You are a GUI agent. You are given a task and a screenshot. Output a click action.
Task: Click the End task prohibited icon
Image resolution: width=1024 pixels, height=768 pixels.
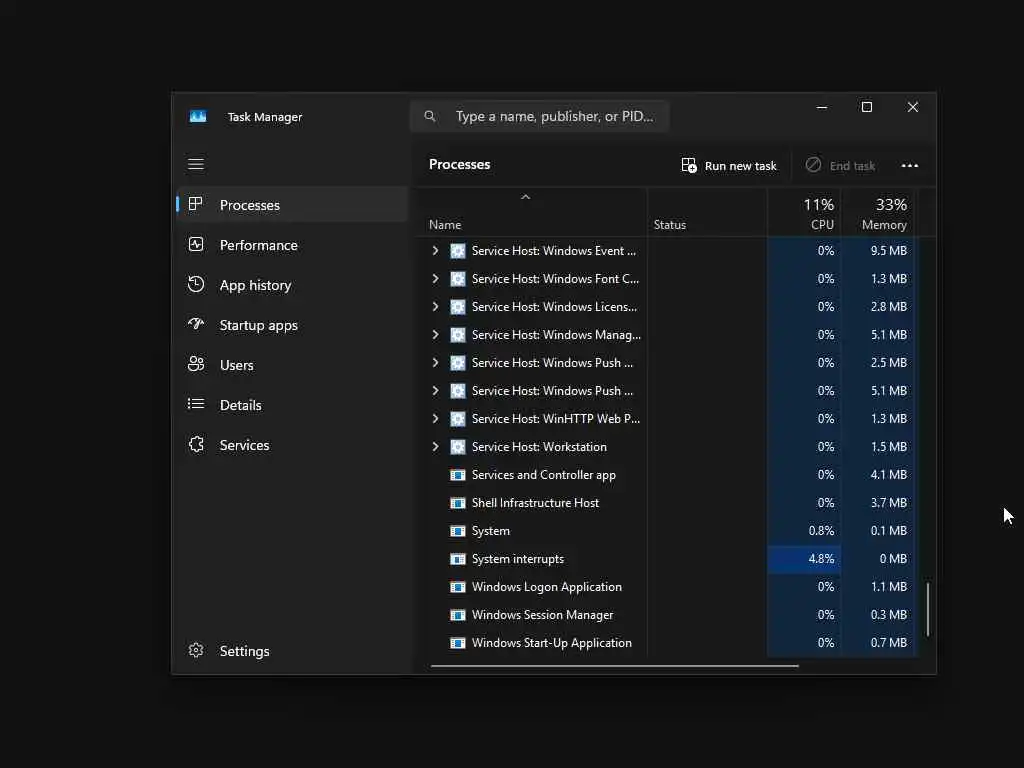click(x=813, y=165)
